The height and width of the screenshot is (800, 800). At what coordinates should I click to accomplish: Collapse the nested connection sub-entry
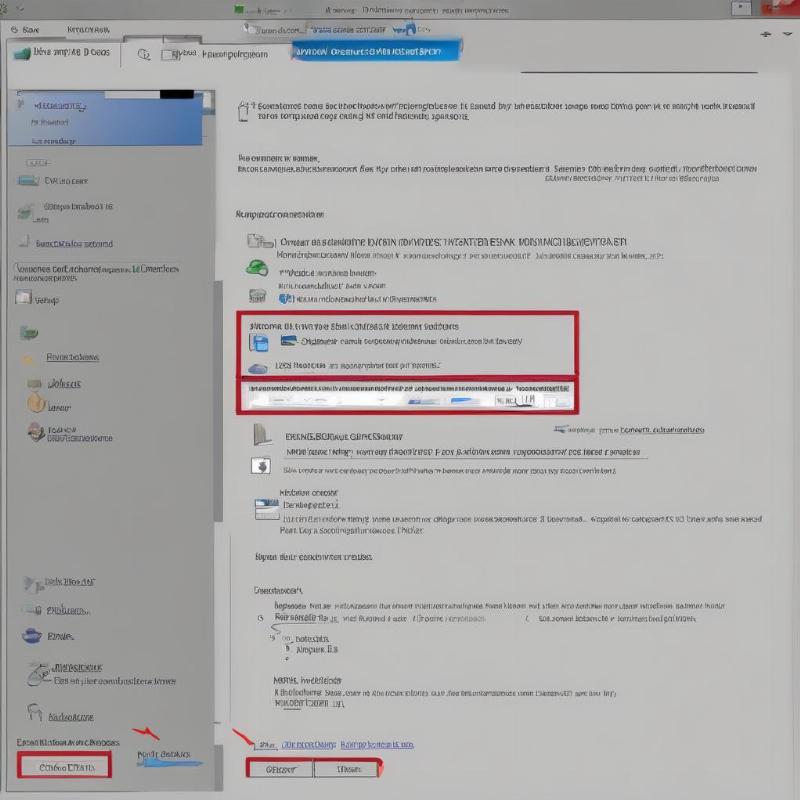pyautogui.click(x=290, y=649)
